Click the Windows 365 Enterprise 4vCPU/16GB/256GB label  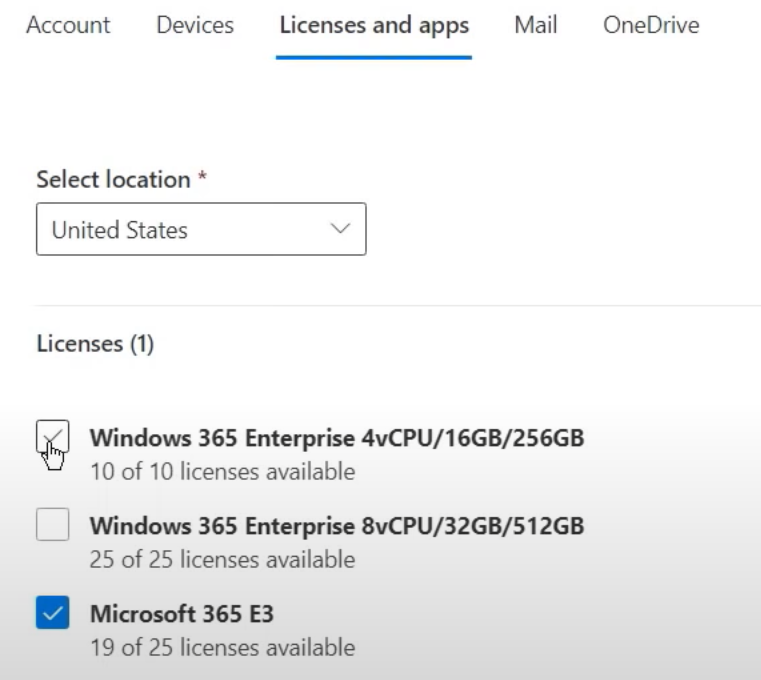coord(337,438)
